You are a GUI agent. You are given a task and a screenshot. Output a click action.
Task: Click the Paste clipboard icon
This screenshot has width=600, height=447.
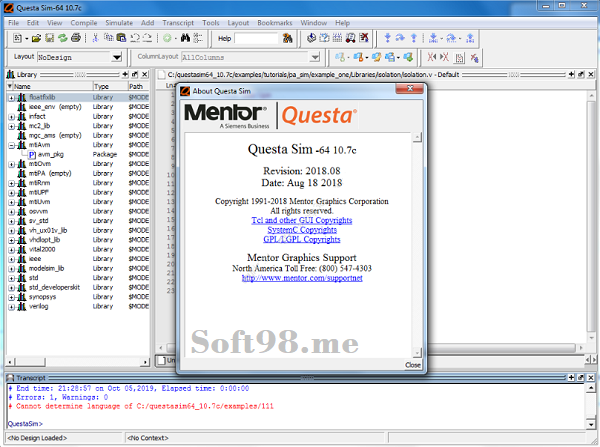coord(121,38)
